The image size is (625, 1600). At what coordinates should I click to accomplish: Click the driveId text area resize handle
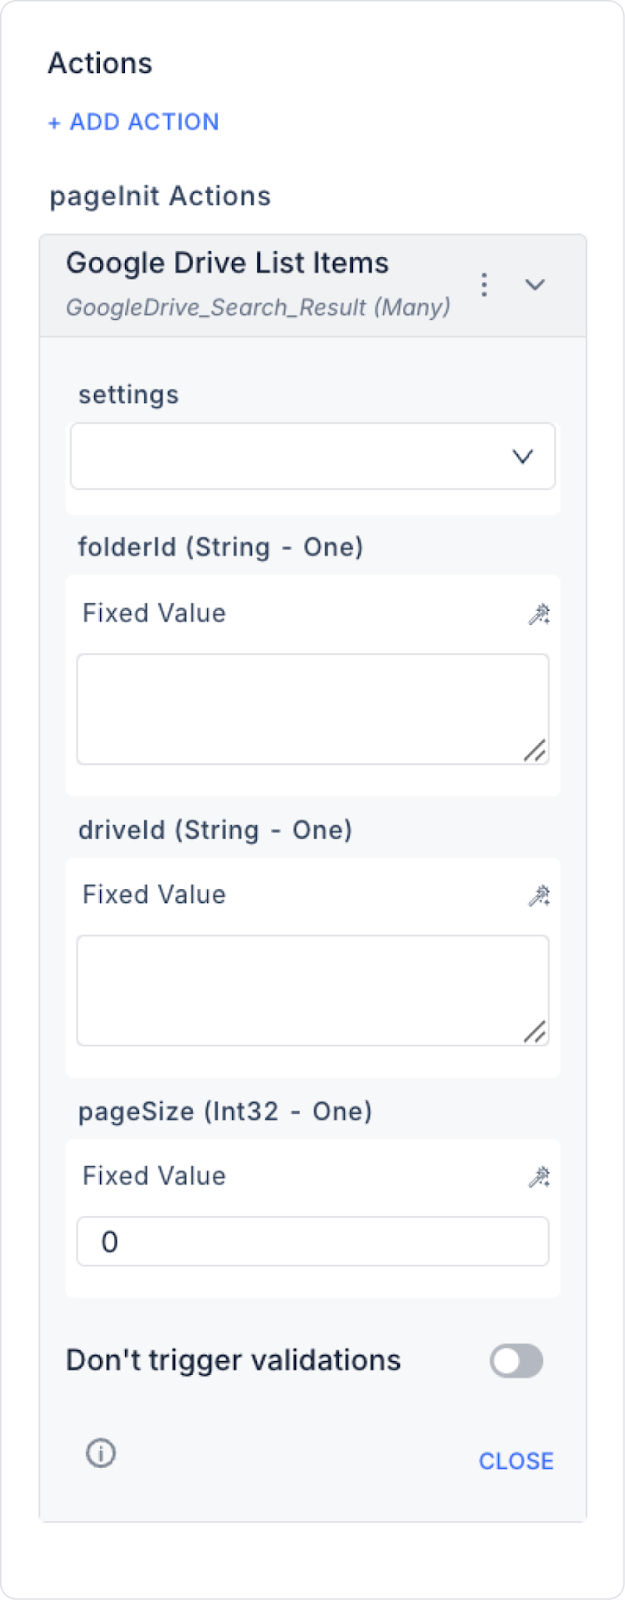[x=535, y=1031]
